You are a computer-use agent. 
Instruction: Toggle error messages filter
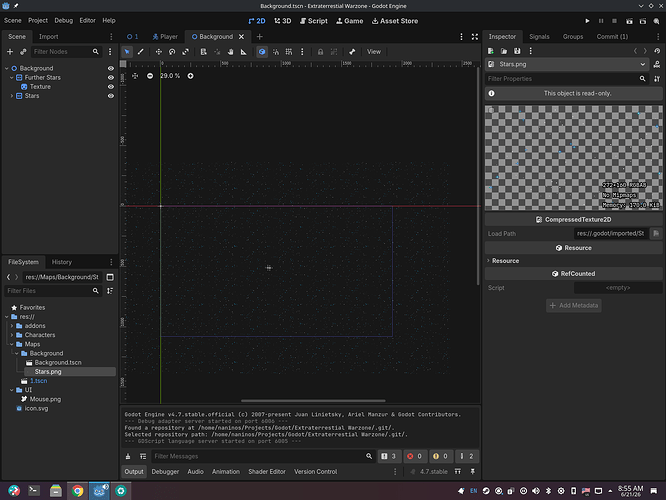(415, 456)
